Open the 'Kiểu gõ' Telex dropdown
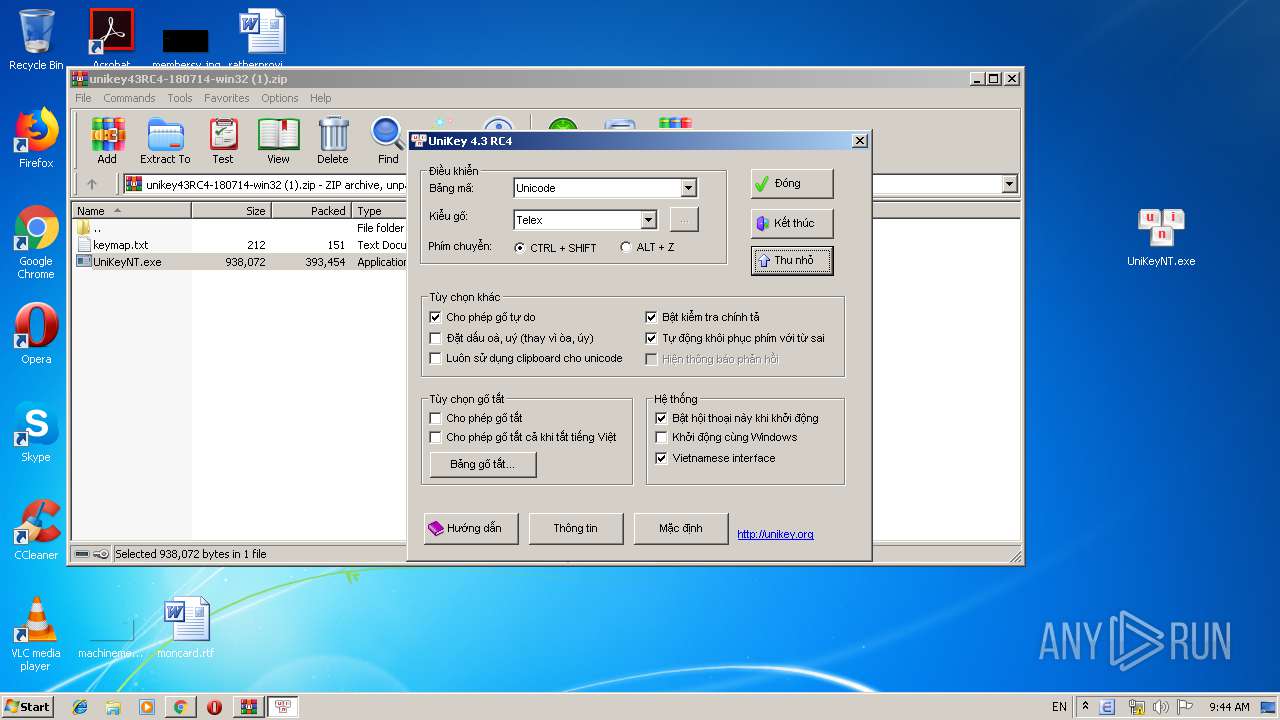Screen dimensions: 1280x720 pos(648,220)
